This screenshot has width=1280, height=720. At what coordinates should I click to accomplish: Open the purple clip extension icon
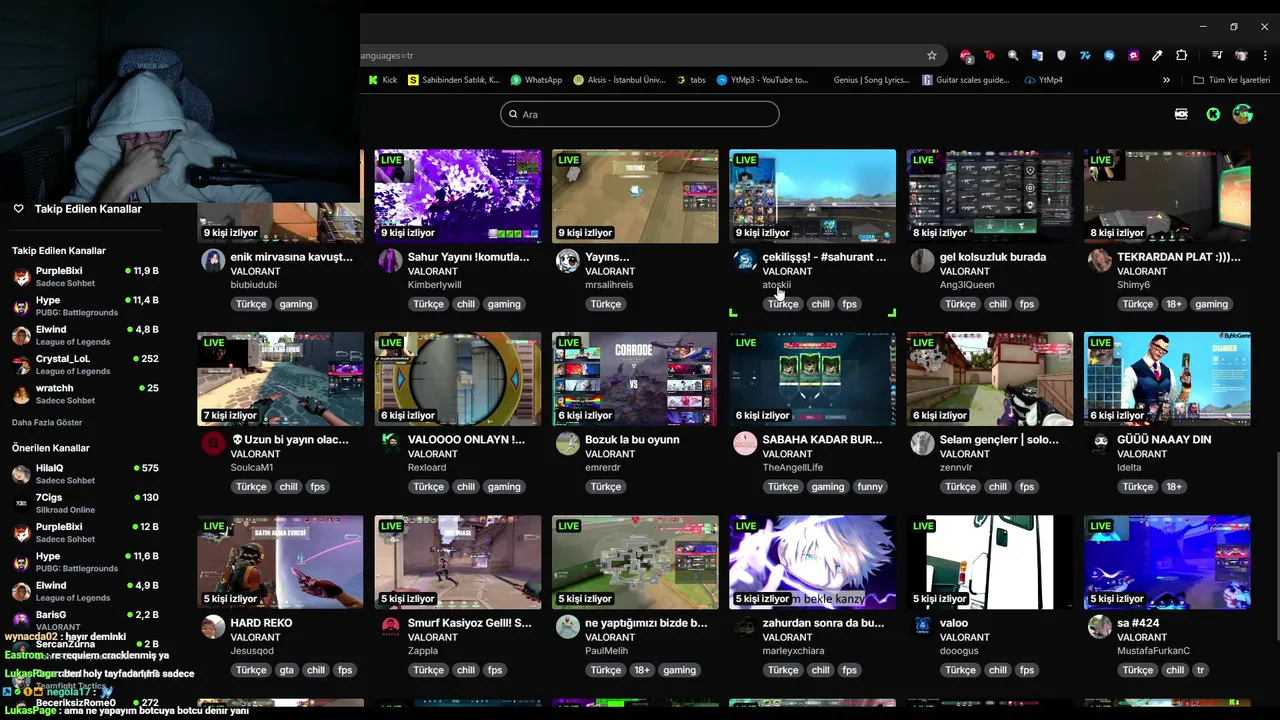pos(1133,56)
